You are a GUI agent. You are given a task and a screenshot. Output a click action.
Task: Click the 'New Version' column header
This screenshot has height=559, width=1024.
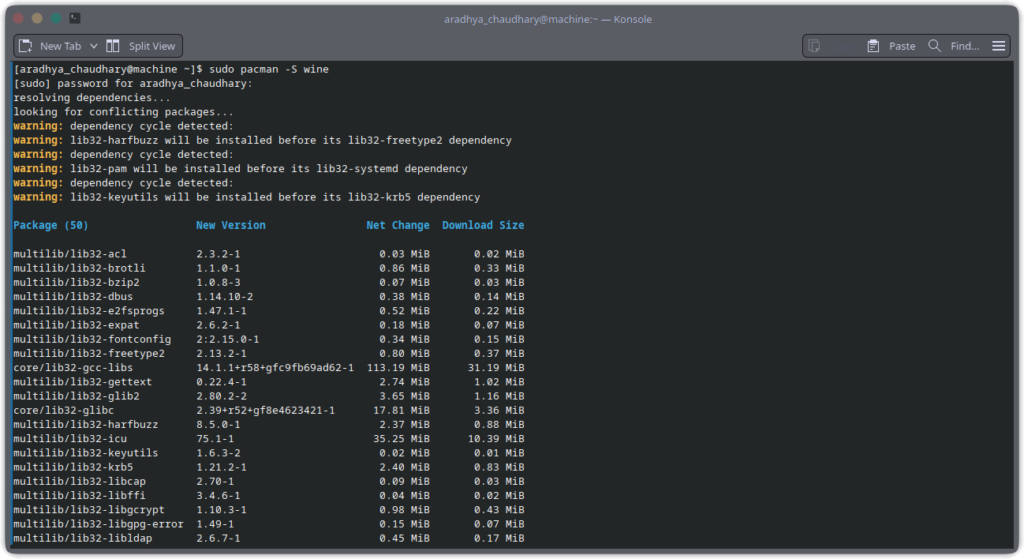coord(231,225)
